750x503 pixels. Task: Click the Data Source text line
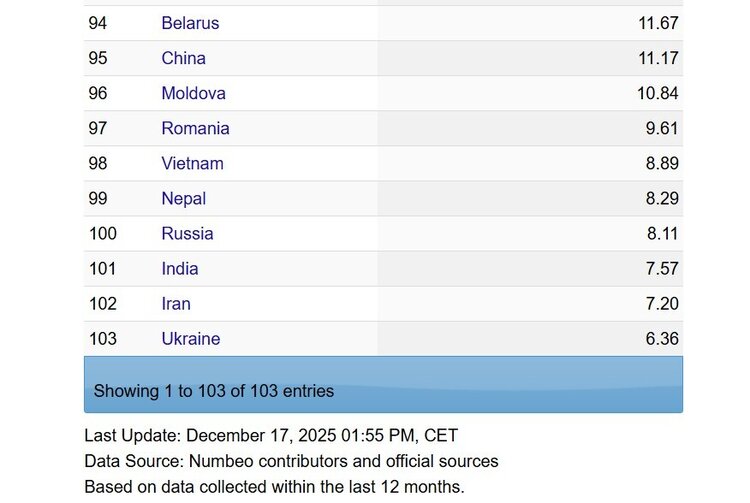point(291,461)
